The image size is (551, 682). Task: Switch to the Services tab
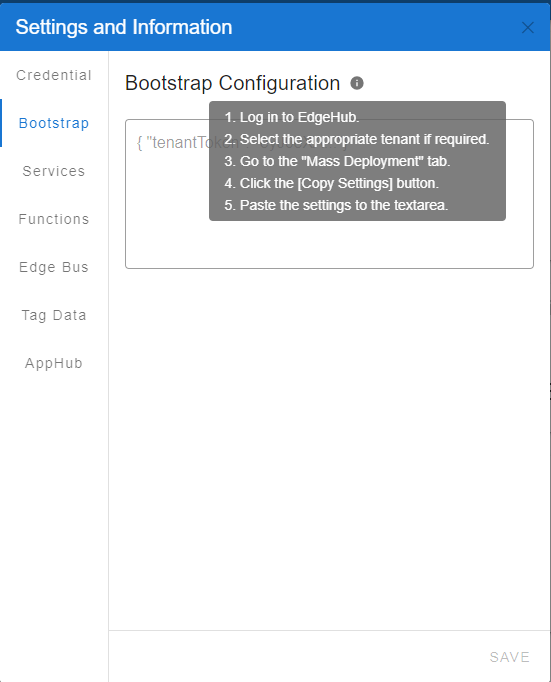pos(54,171)
